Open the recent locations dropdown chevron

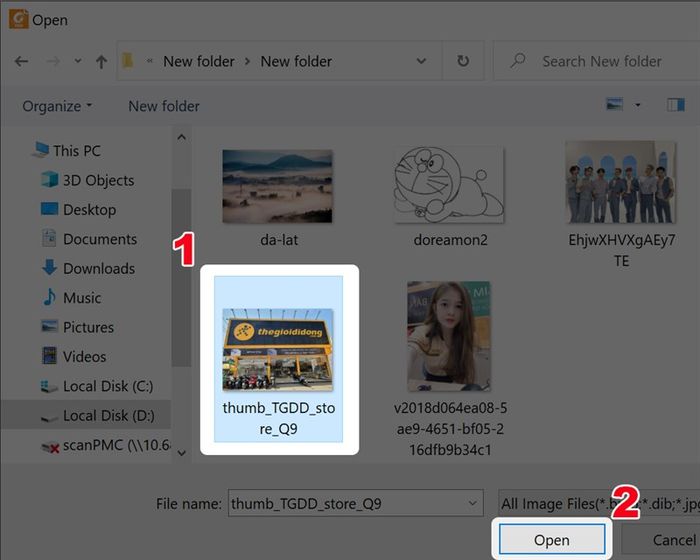(x=78, y=61)
